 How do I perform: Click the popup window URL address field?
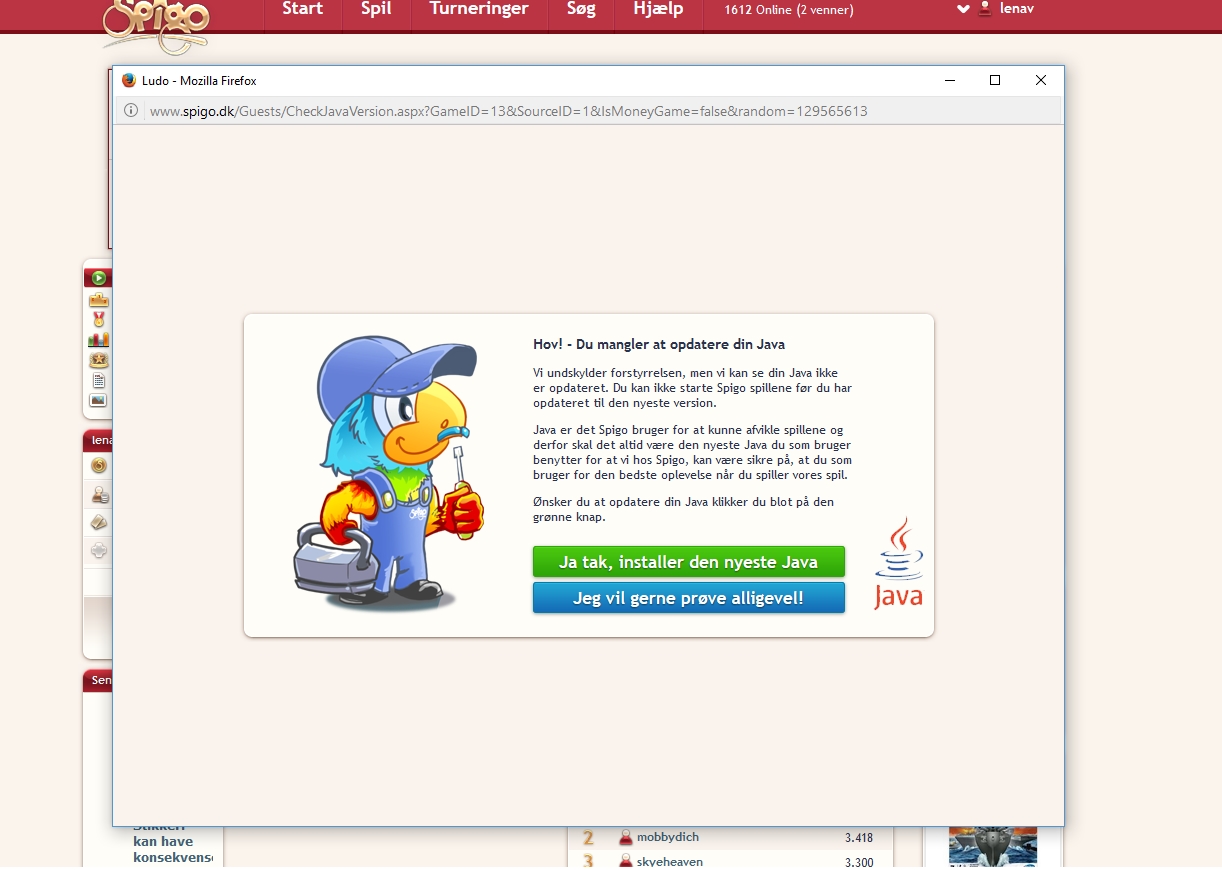click(x=508, y=111)
